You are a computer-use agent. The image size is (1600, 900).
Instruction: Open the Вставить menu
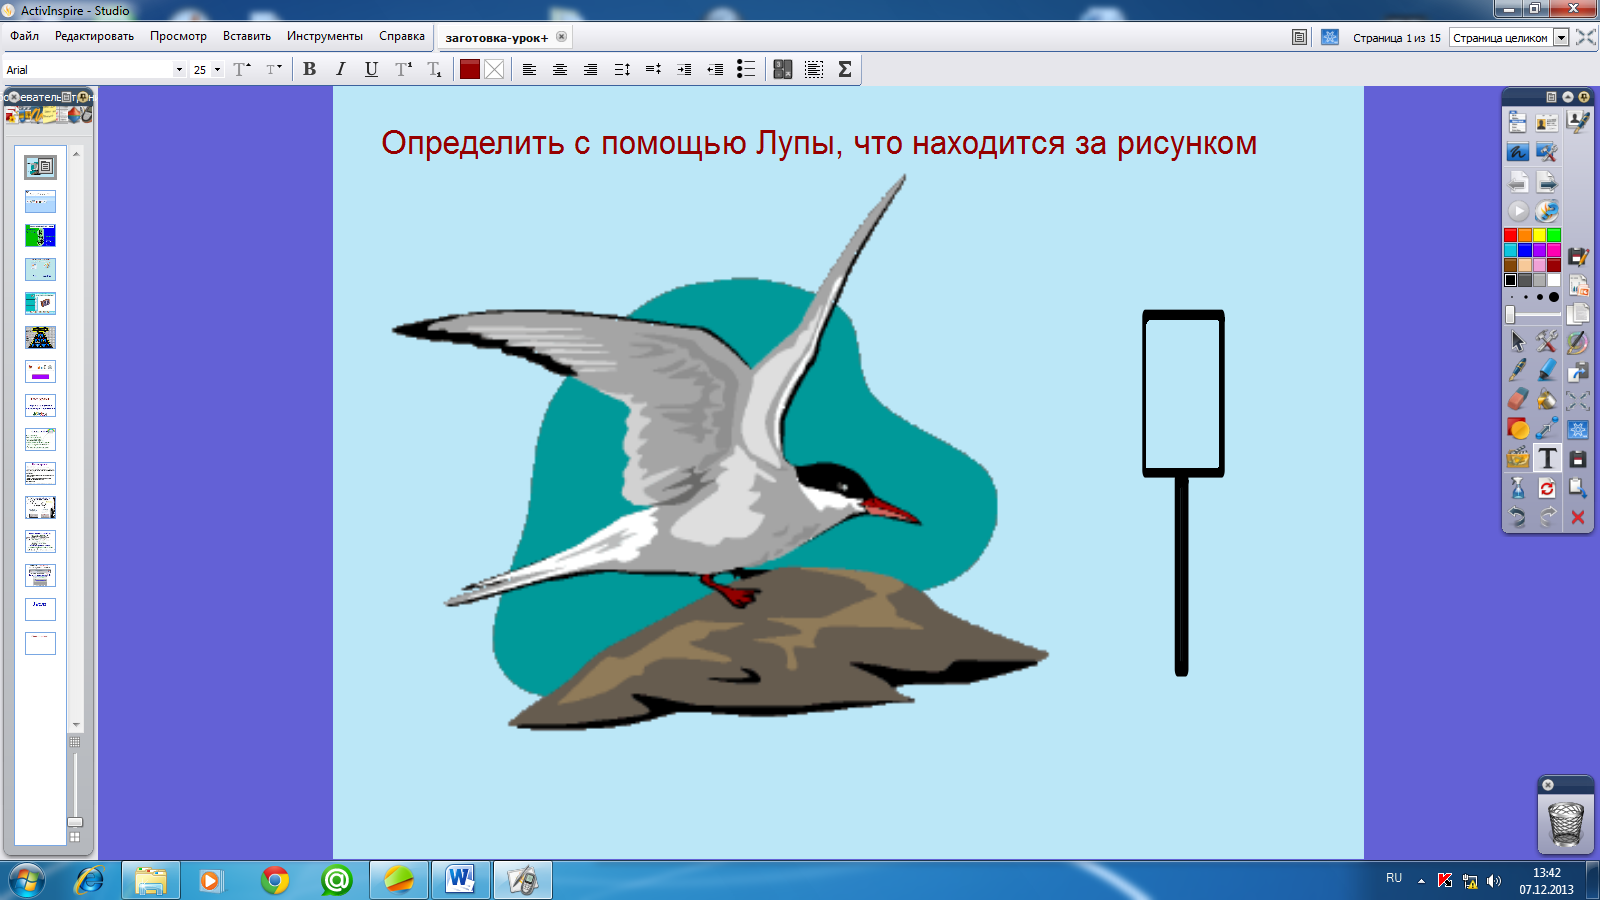click(x=247, y=36)
